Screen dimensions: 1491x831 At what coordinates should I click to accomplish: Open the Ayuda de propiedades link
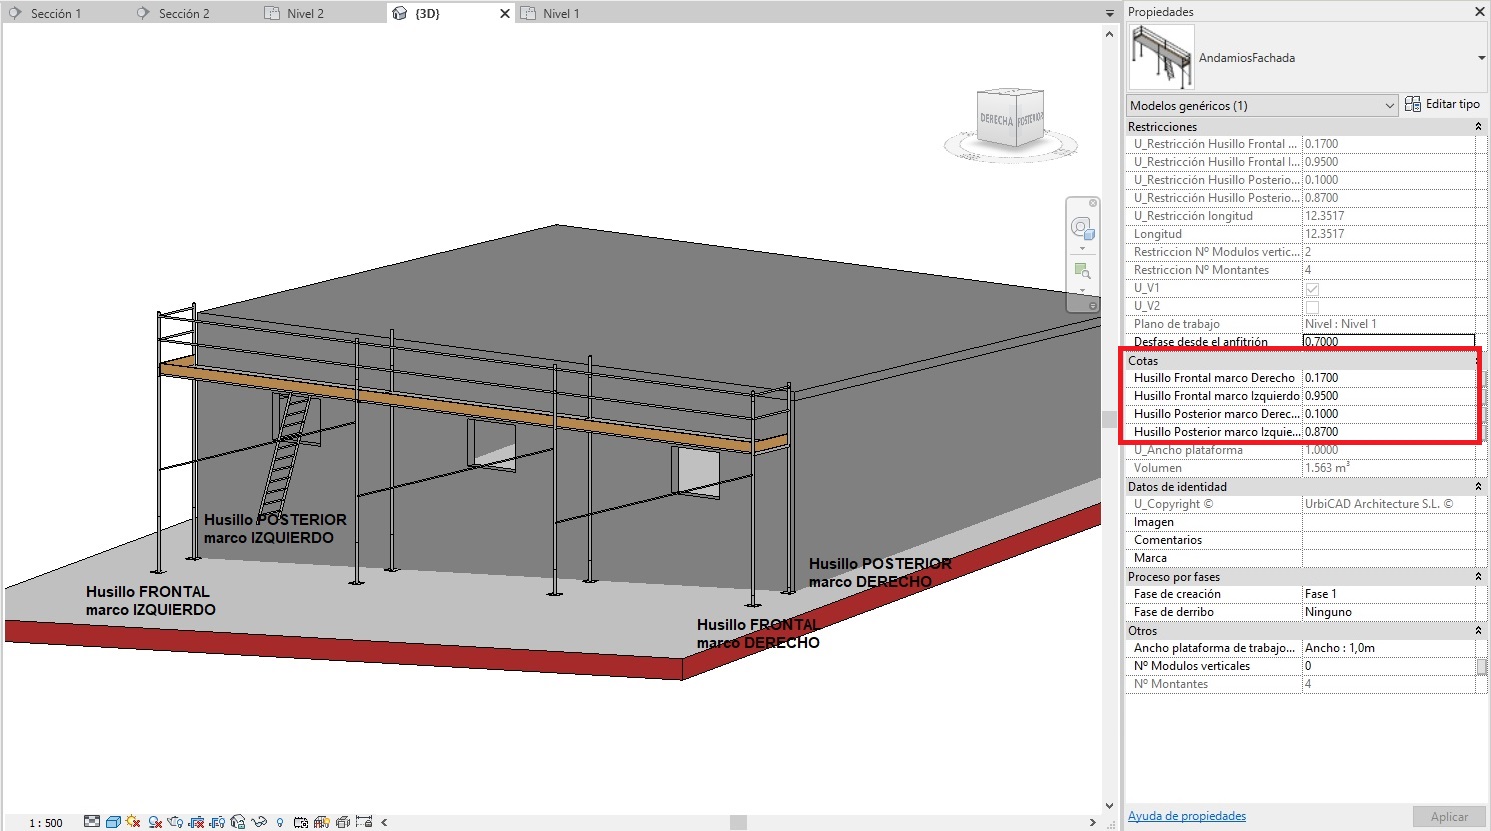(1187, 816)
